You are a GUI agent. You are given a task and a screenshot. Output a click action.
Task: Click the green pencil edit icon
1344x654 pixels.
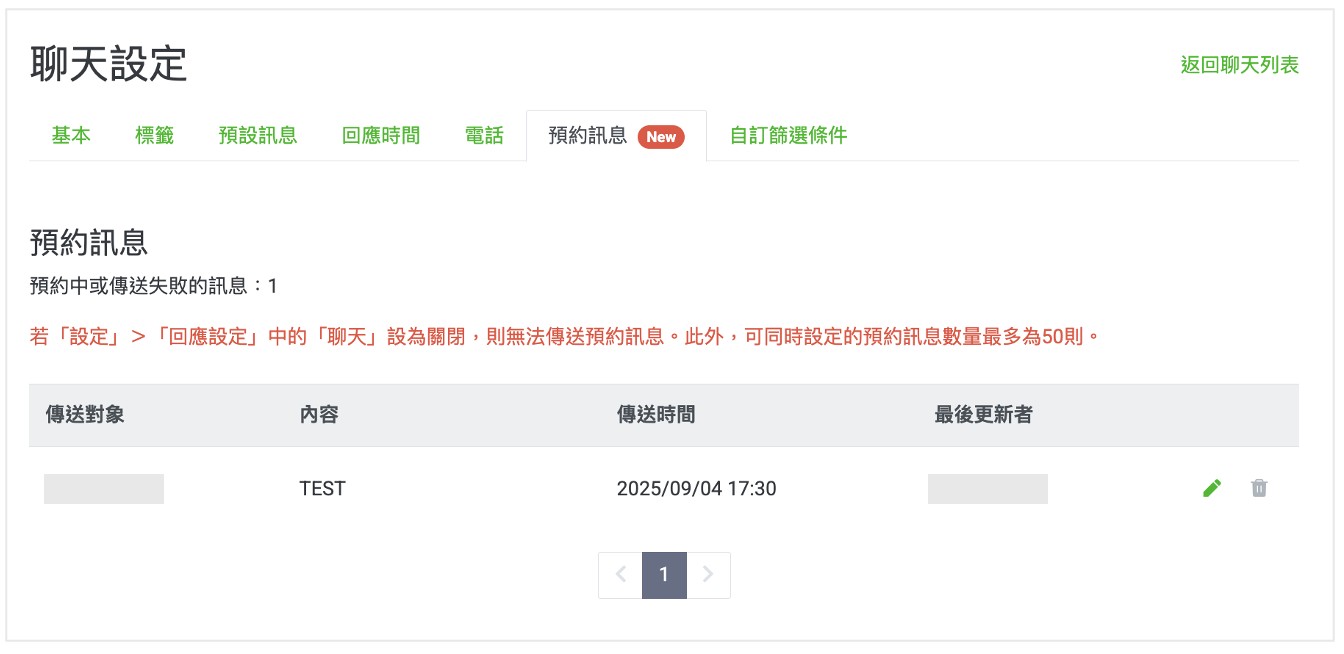point(1212,488)
